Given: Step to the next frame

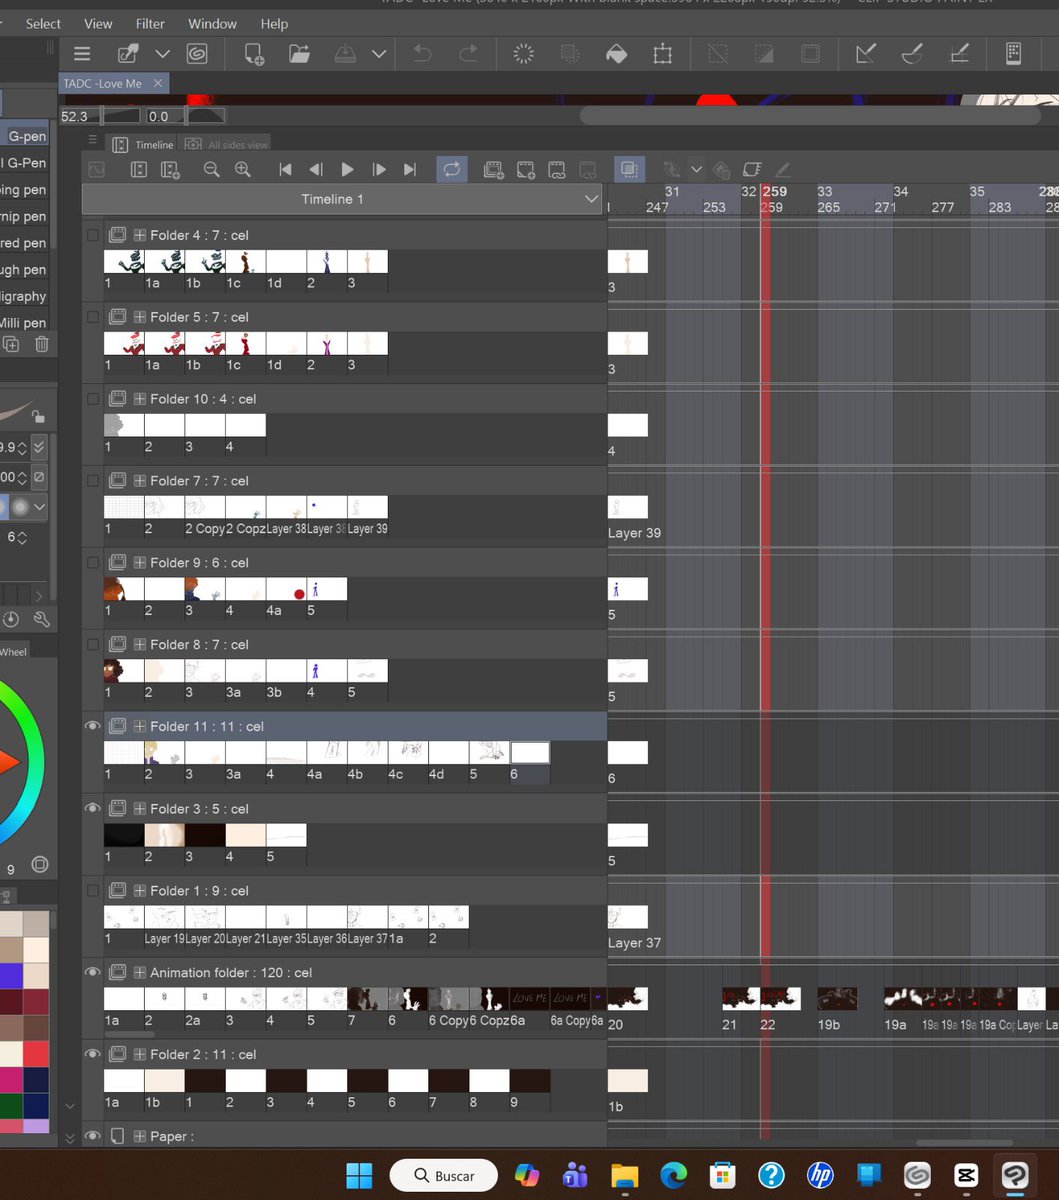Looking at the screenshot, I should pyautogui.click(x=379, y=170).
